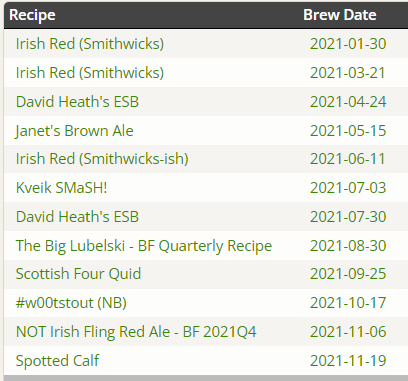Open the Kveik SMaSH! recipe

click(62, 188)
